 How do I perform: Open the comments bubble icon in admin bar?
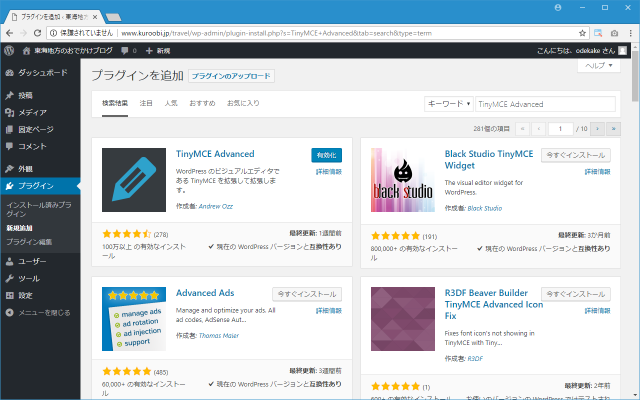point(124,51)
